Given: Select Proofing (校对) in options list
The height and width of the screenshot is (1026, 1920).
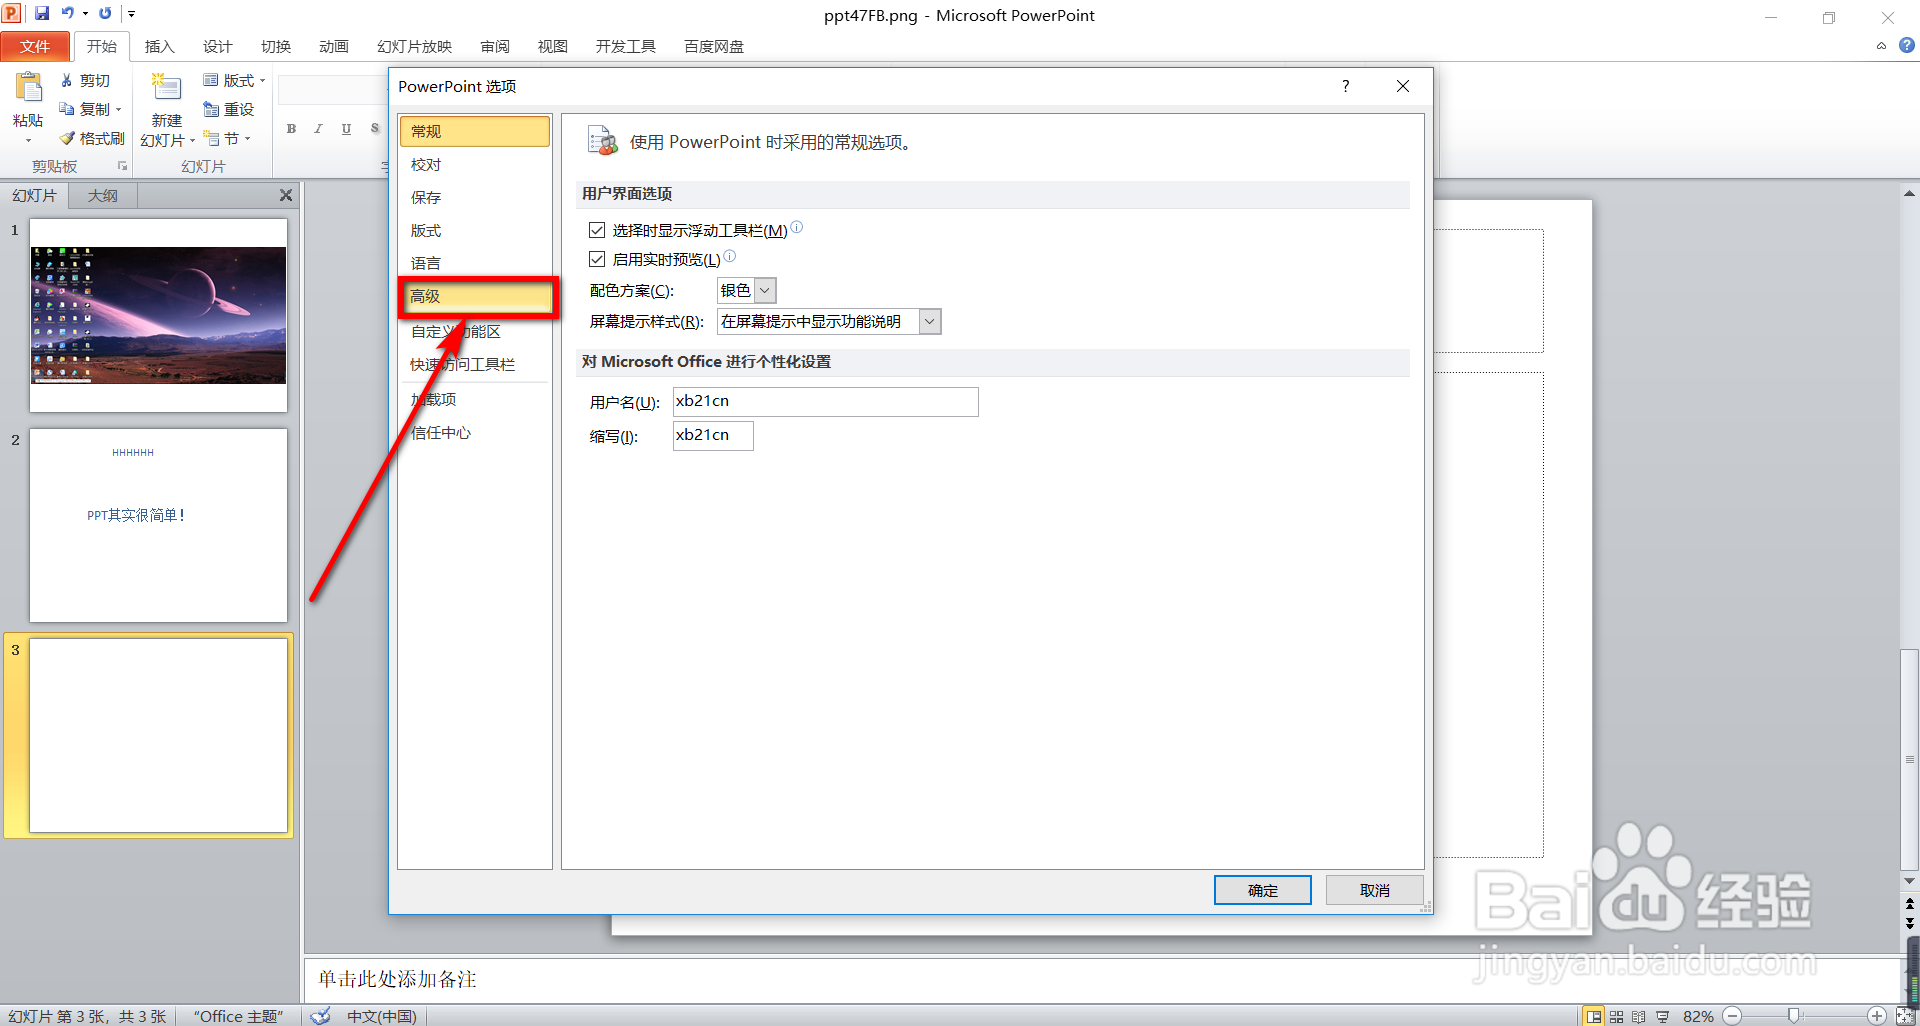Looking at the screenshot, I should tap(476, 164).
